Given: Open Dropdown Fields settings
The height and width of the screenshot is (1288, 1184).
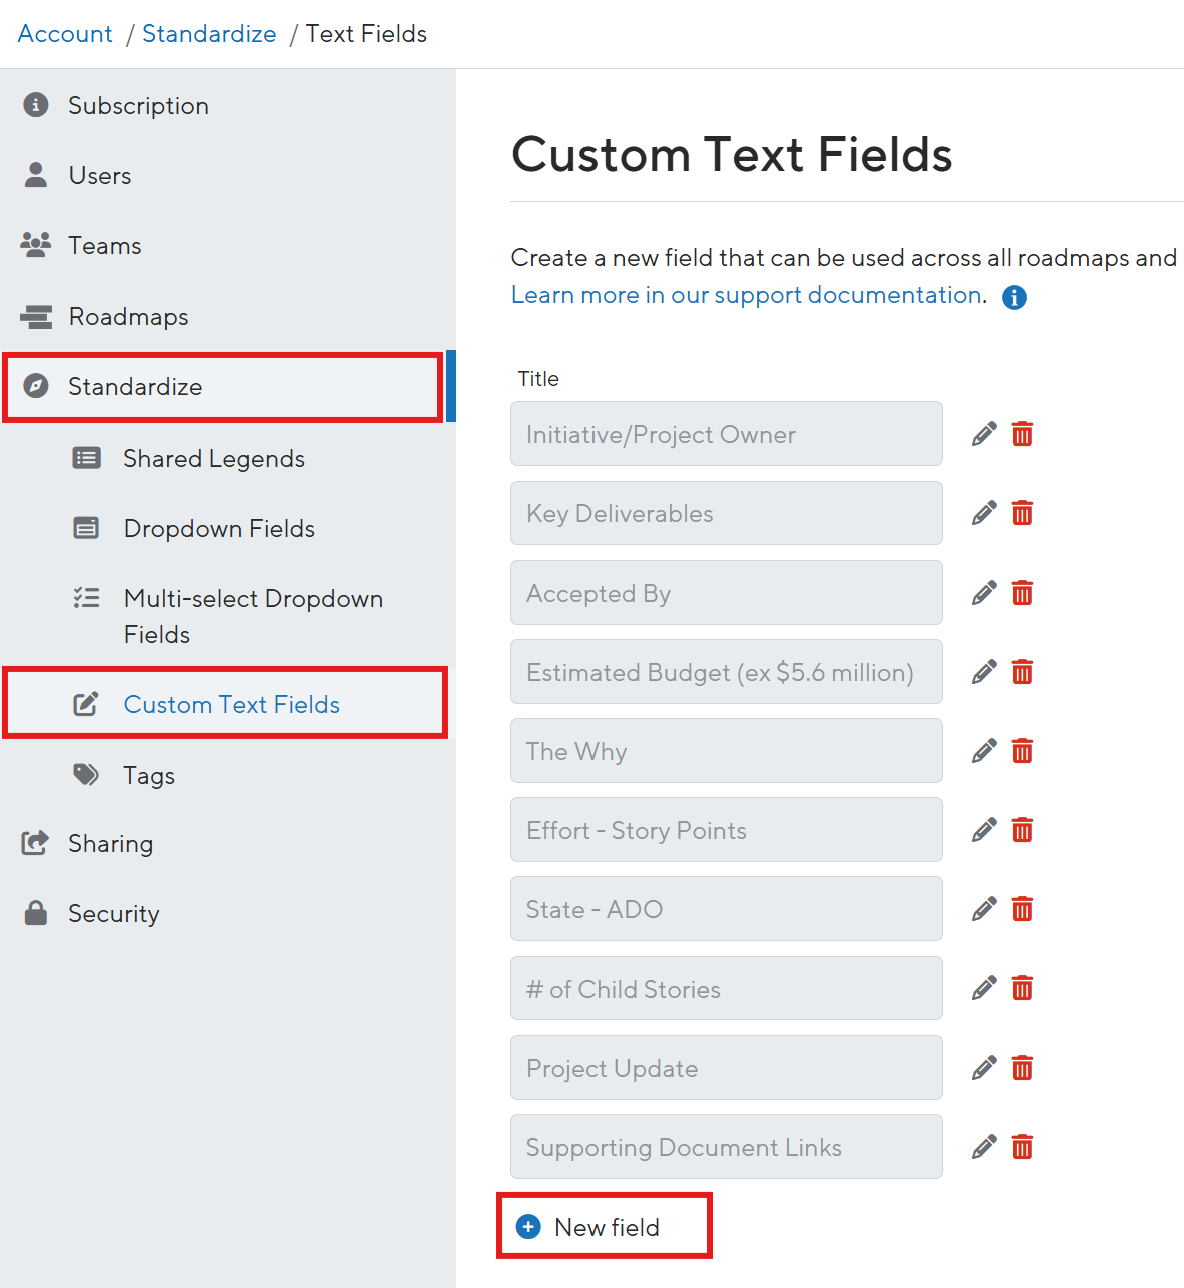Looking at the screenshot, I should [x=219, y=528].
